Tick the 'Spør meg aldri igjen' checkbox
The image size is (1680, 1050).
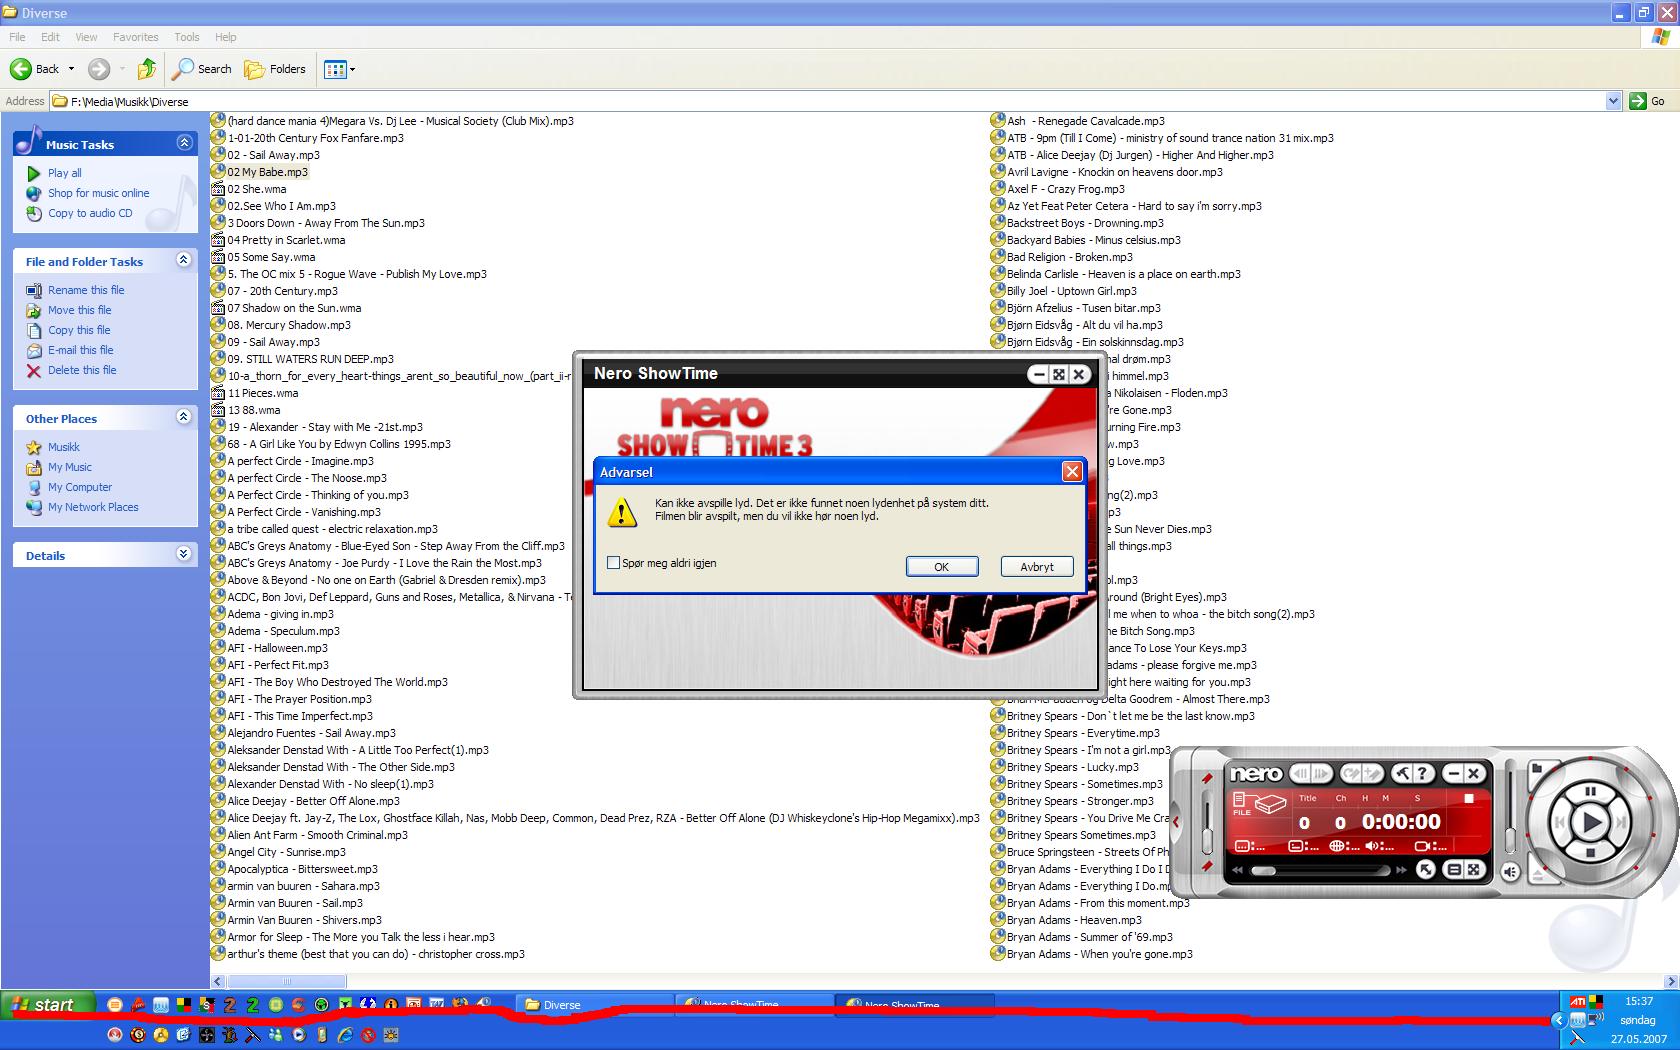click(613, 563)
